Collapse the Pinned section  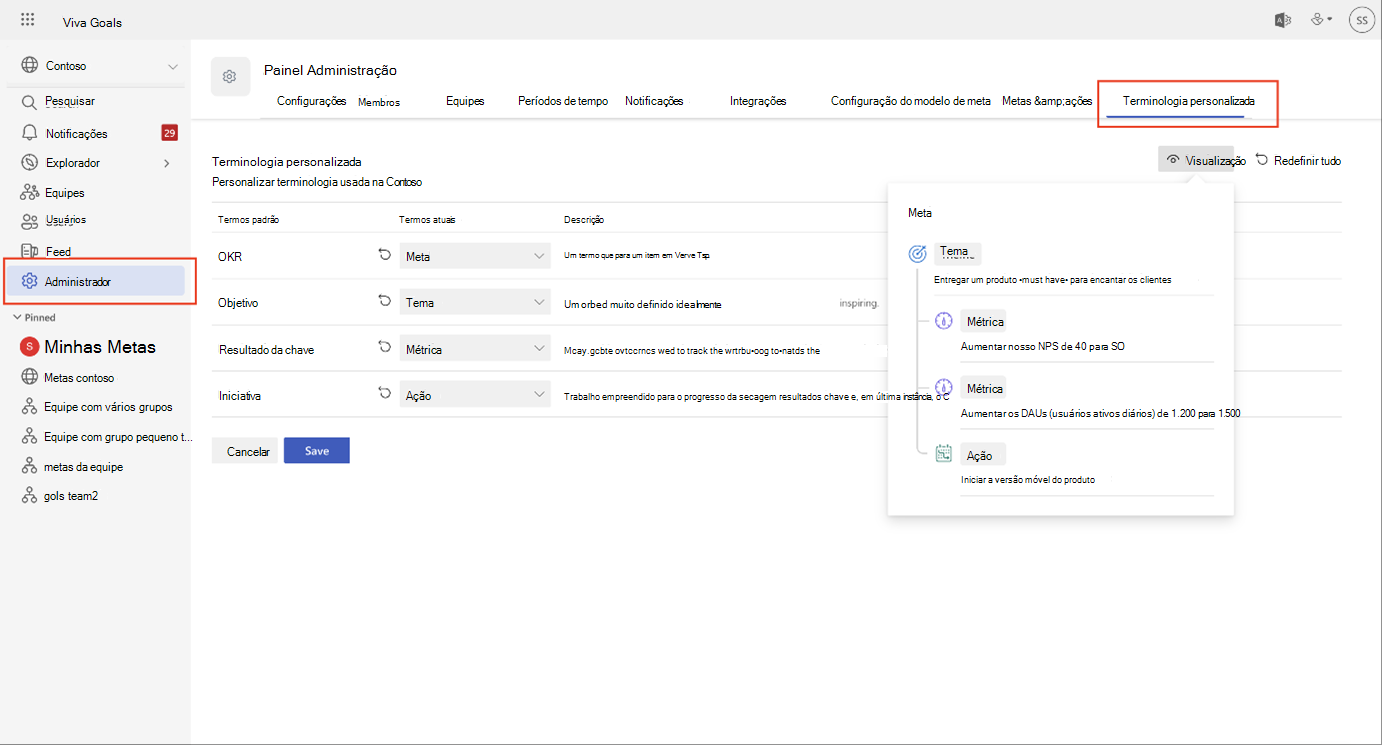click(34, 317)
